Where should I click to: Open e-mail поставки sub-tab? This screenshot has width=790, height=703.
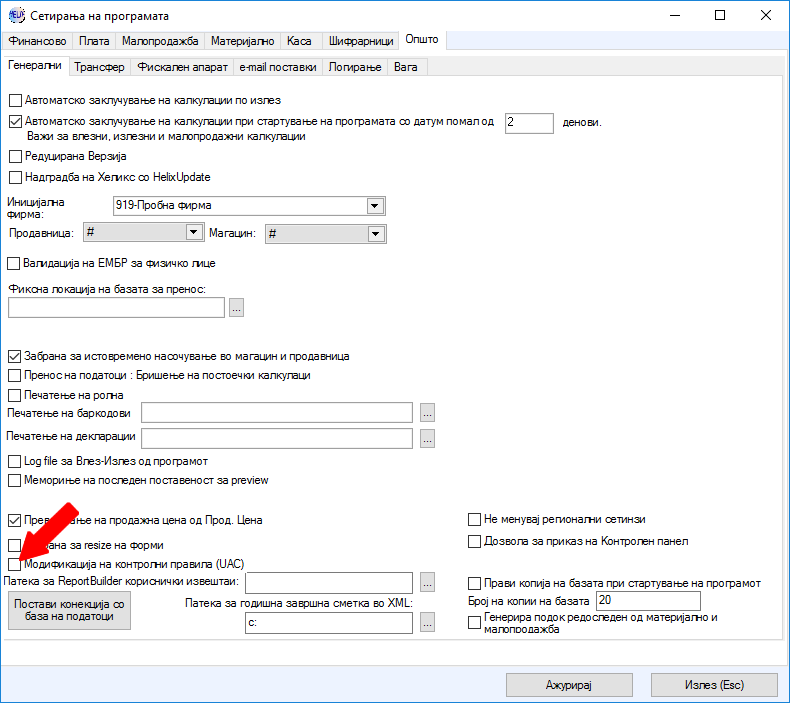tap(278, 67)
